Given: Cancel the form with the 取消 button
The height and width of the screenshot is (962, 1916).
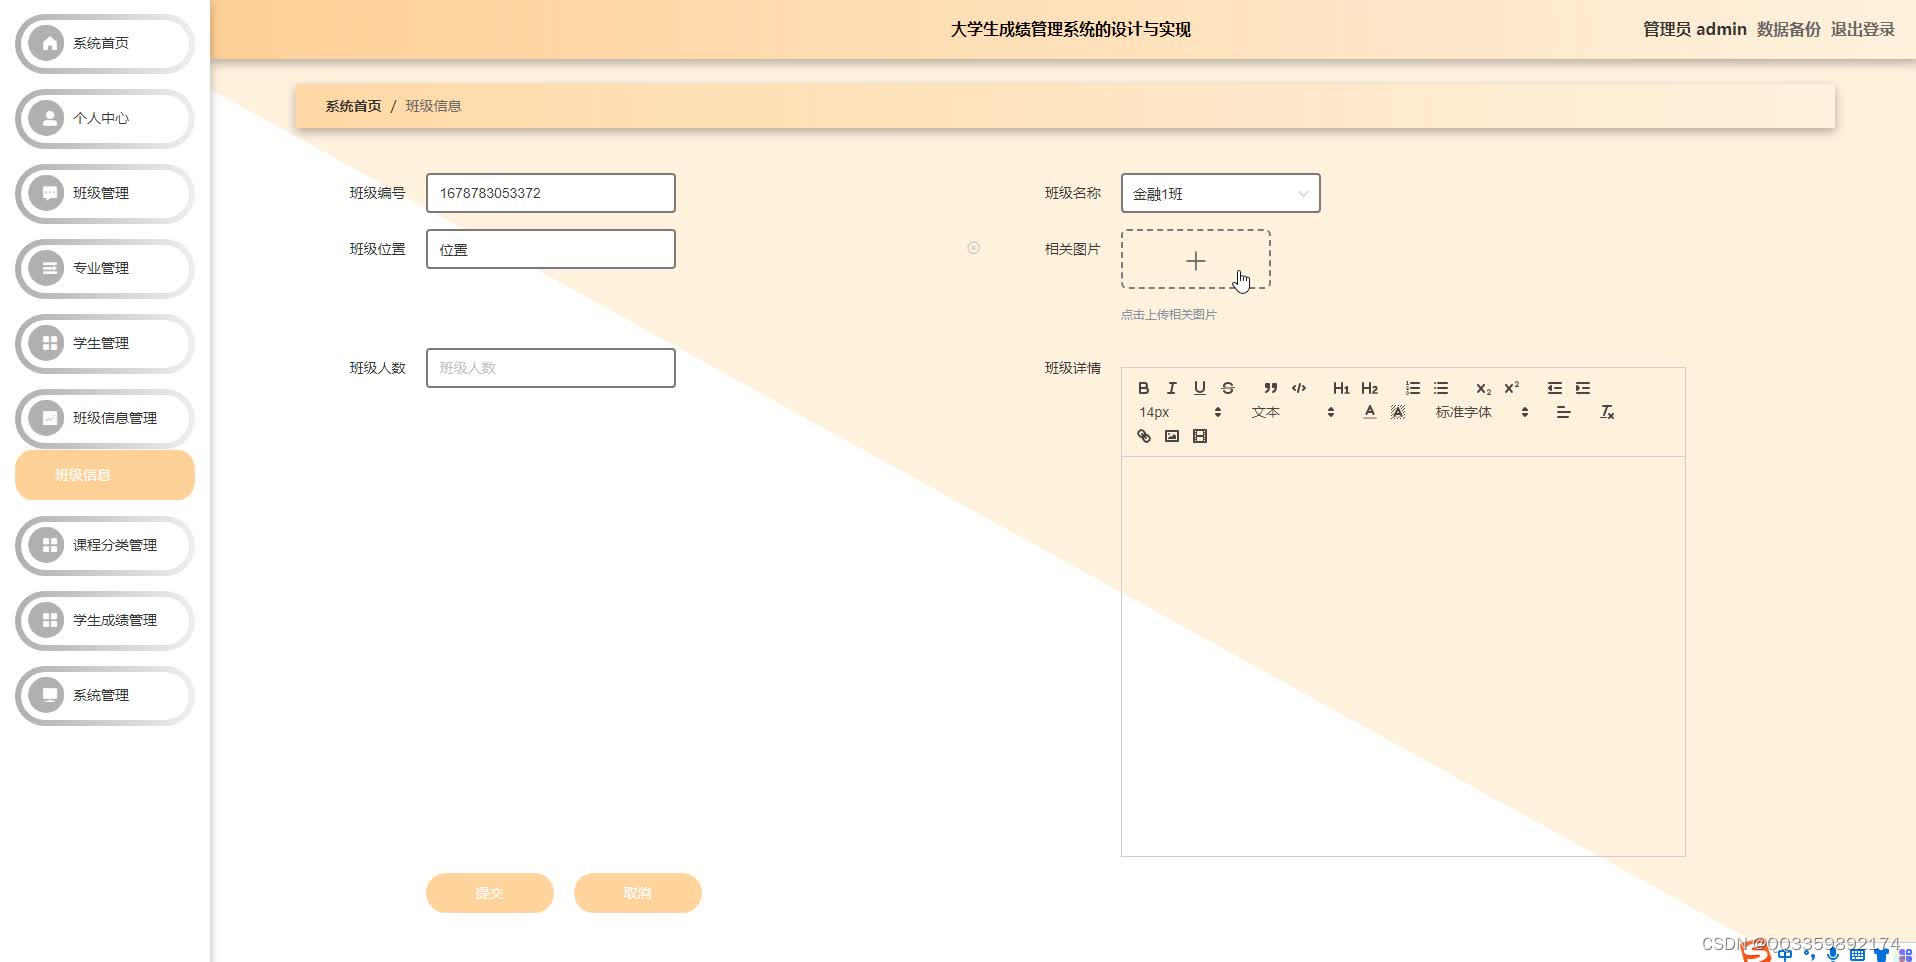Looking at the screenshot, I should [637, 893].
